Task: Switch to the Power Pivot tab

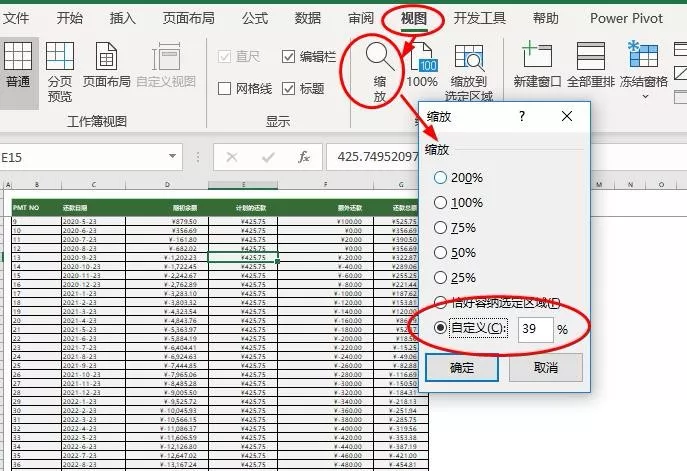Action: (626, 18)
